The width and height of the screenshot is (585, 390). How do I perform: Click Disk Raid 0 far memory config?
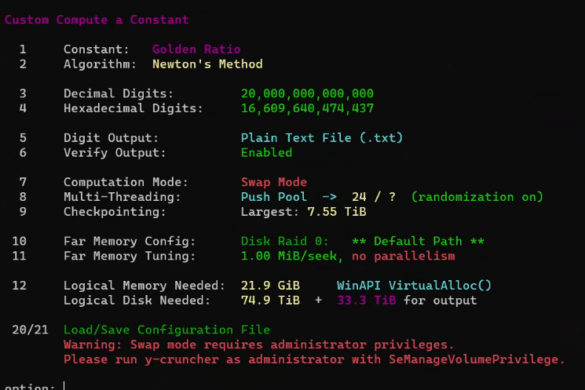coord(284,241)
